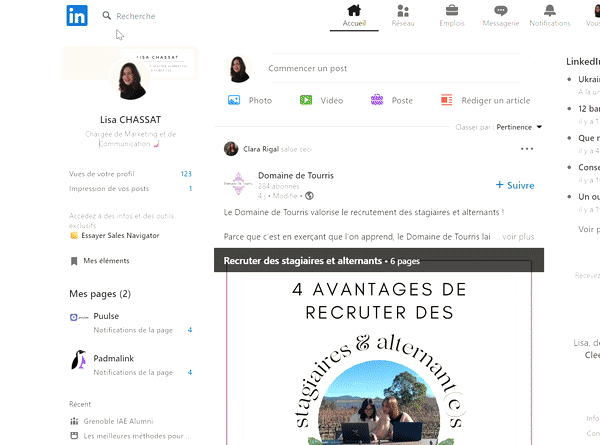Viewport: 600px width, 445px height.
Task: Click the Réseau people icon
Action: pos(403,11)
